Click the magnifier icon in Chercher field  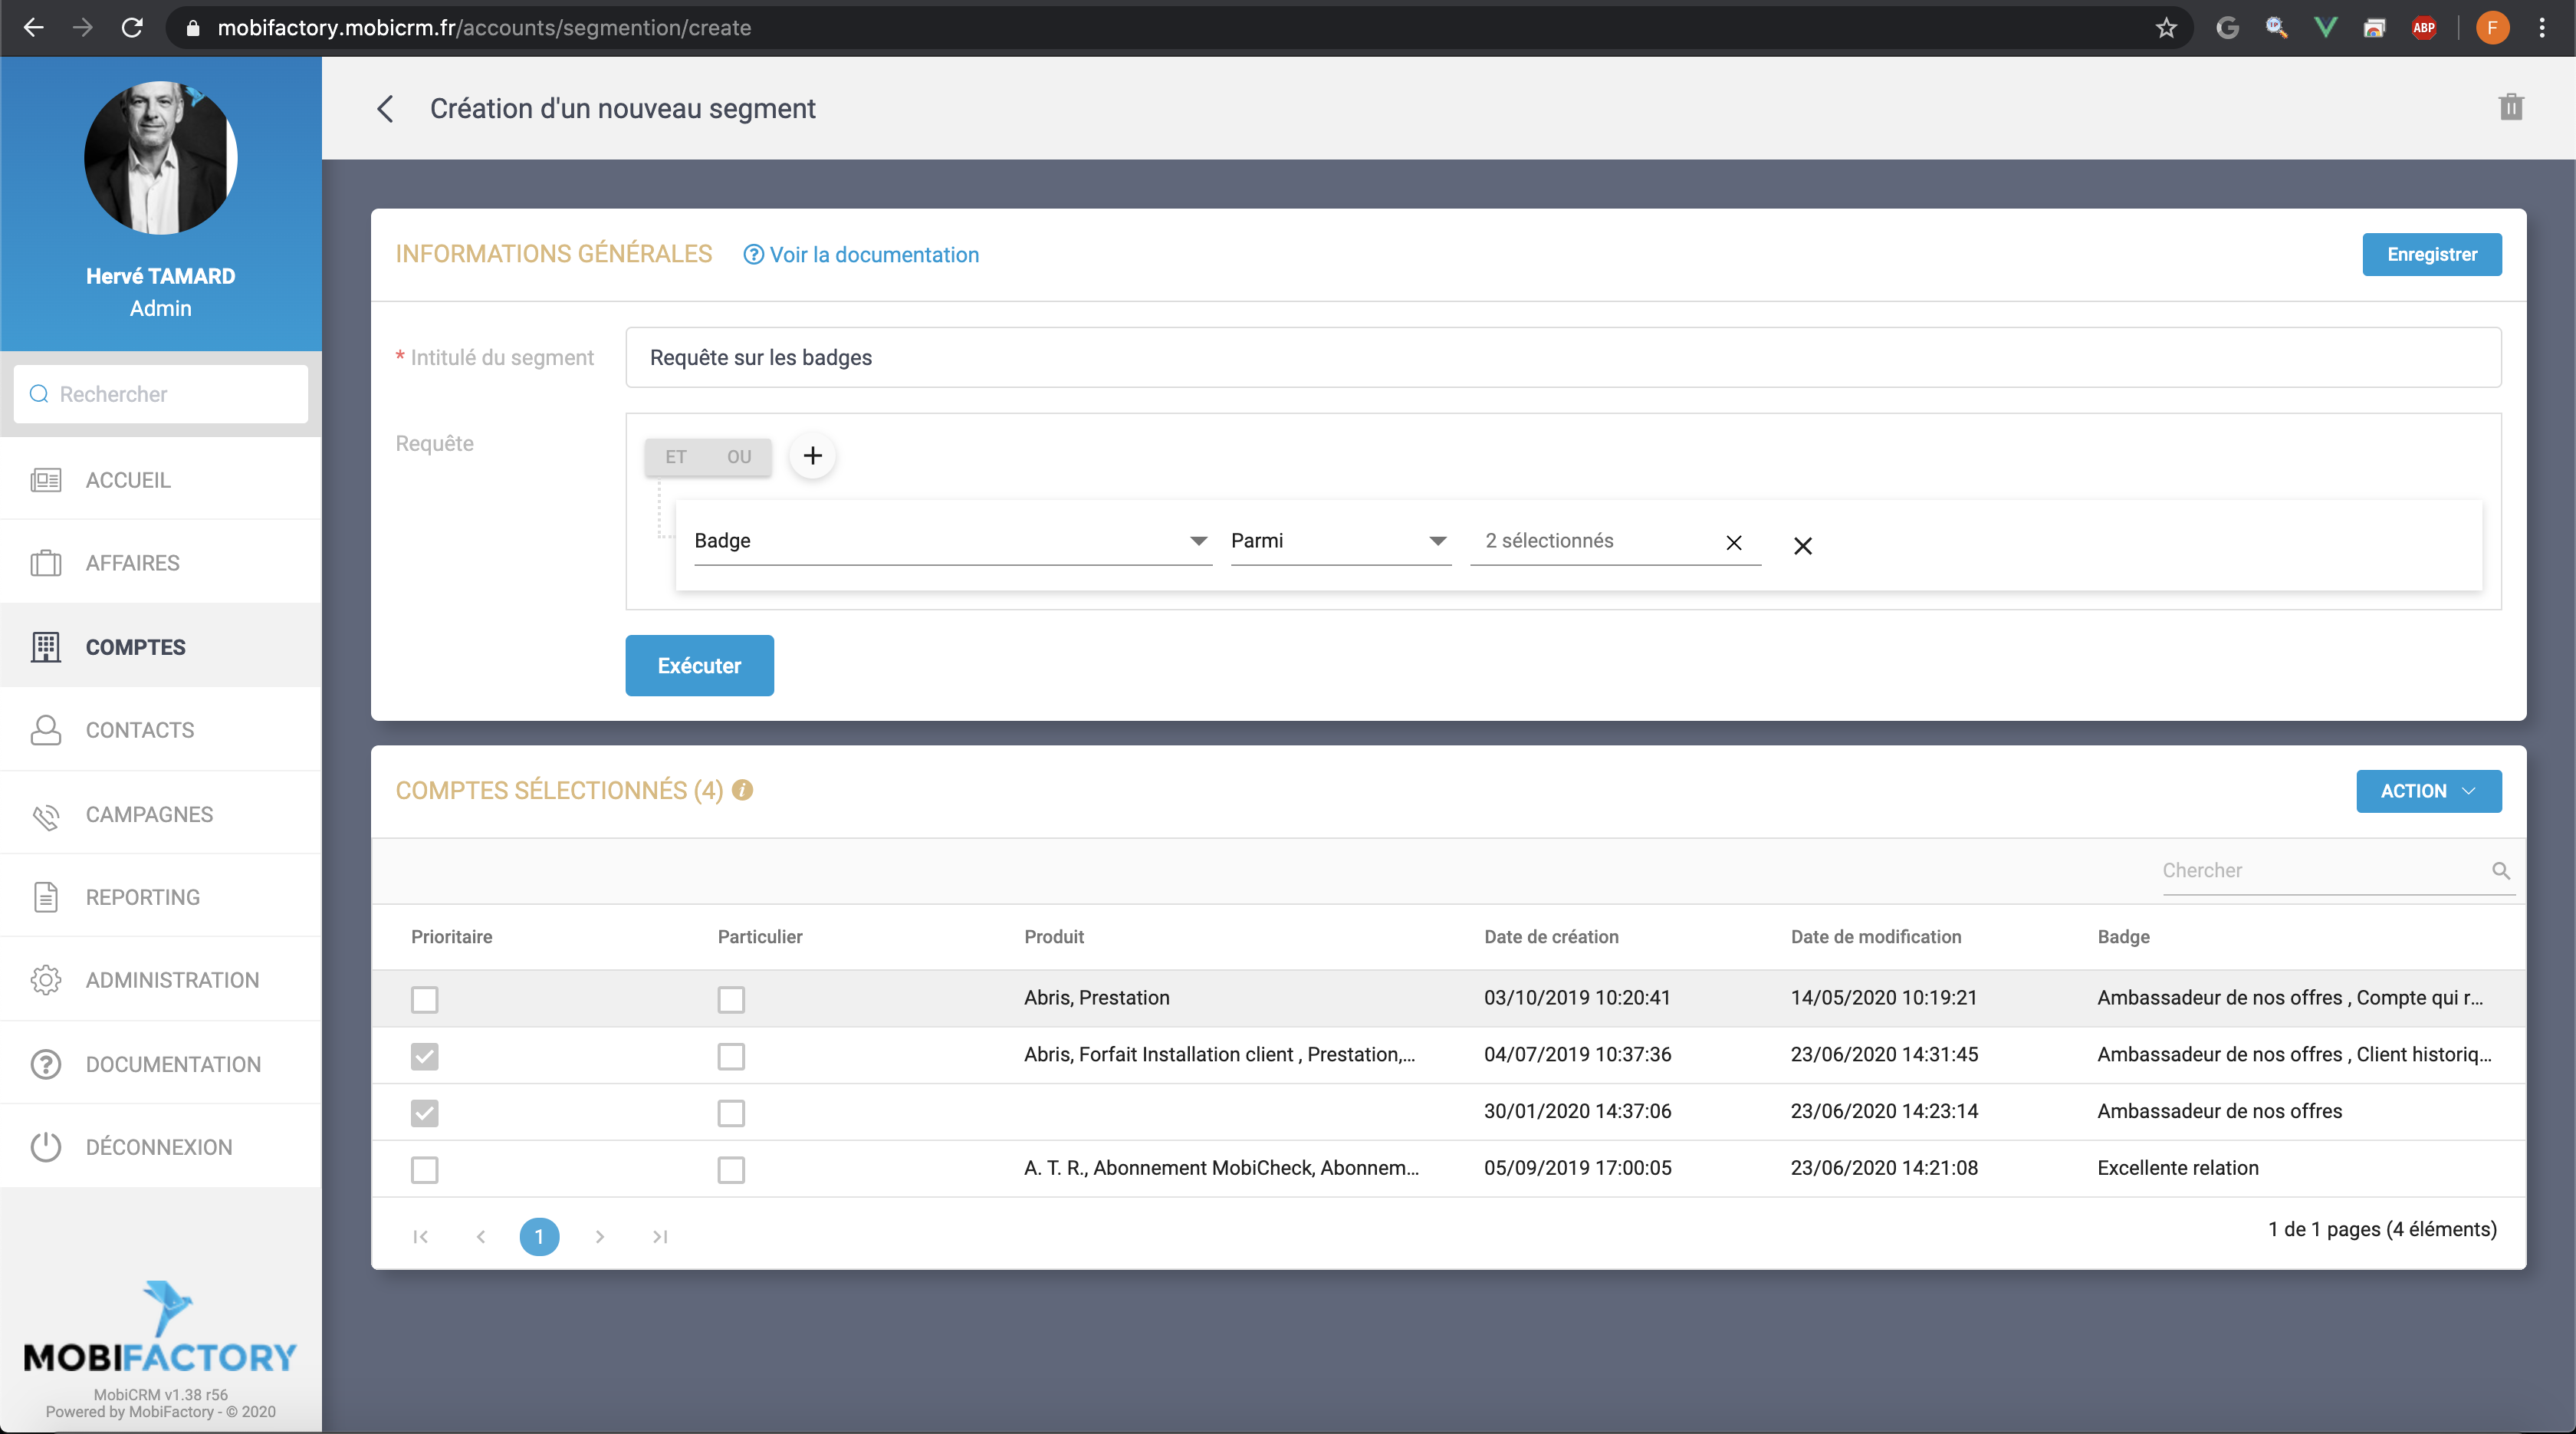pyautogui.click(x=2500, y=870)
